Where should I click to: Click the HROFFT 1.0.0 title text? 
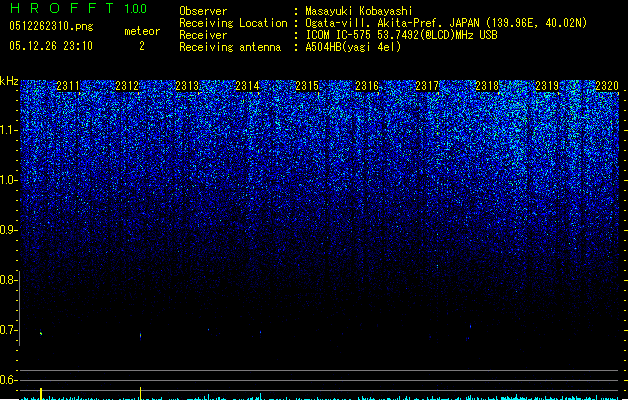(78, 8)
